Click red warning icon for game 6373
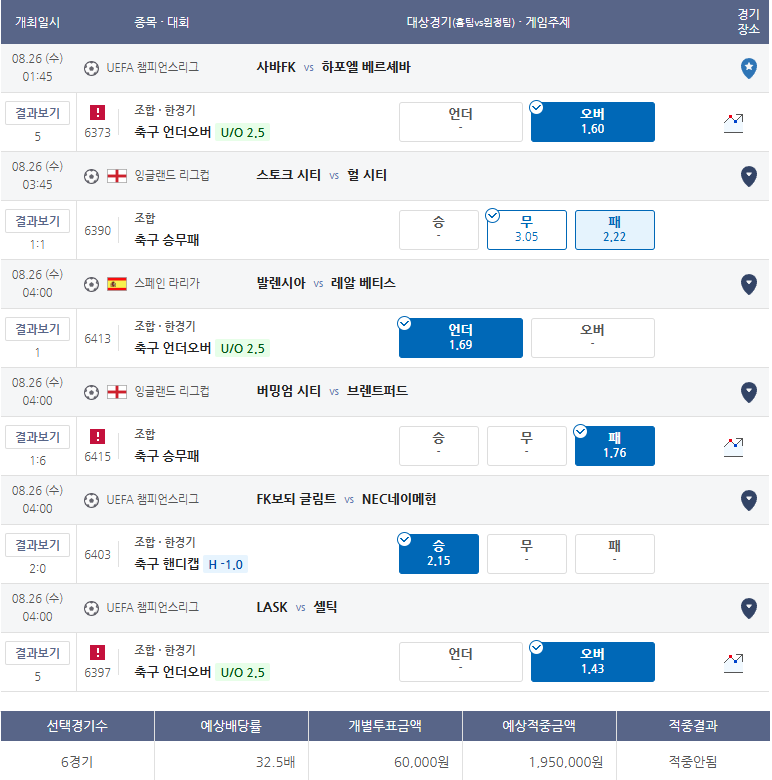The image size is (772, 780). click(x=97, y=112)
